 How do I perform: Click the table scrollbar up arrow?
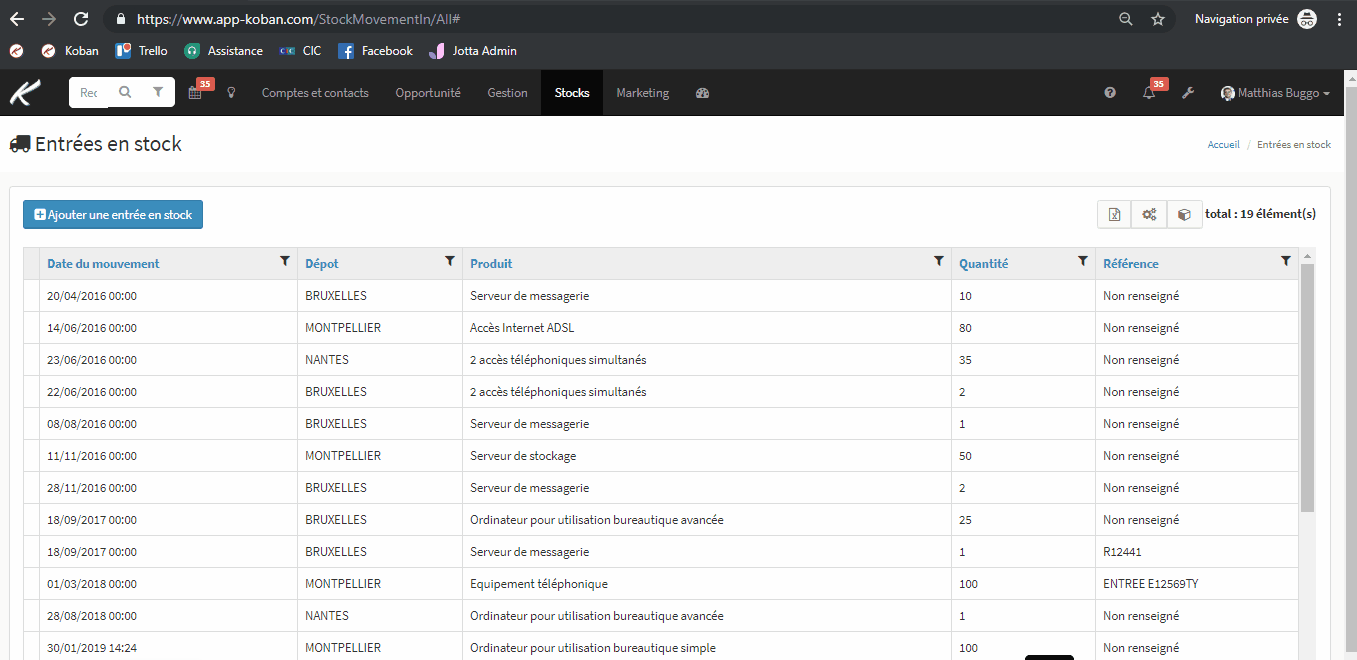pyautogui.click(x=1307, y=256)
